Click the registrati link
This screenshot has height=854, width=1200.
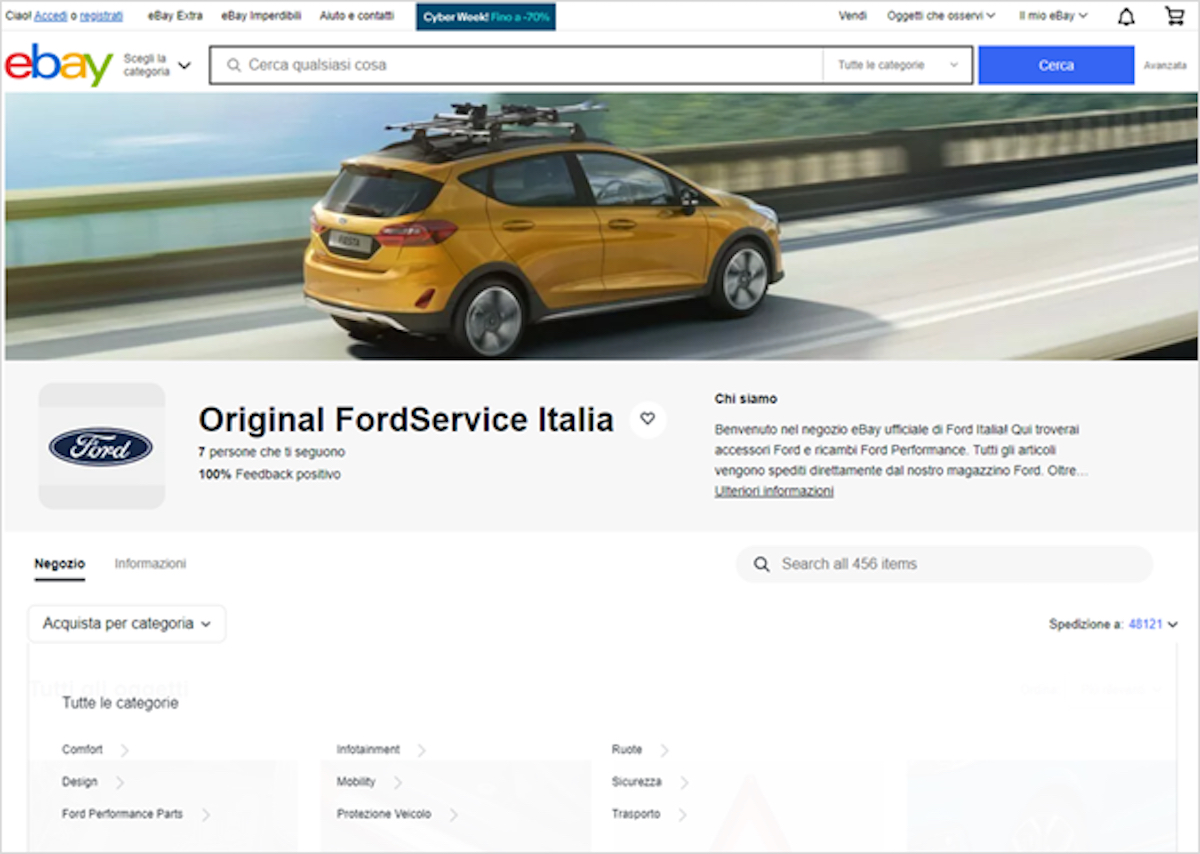coord(102,16)
